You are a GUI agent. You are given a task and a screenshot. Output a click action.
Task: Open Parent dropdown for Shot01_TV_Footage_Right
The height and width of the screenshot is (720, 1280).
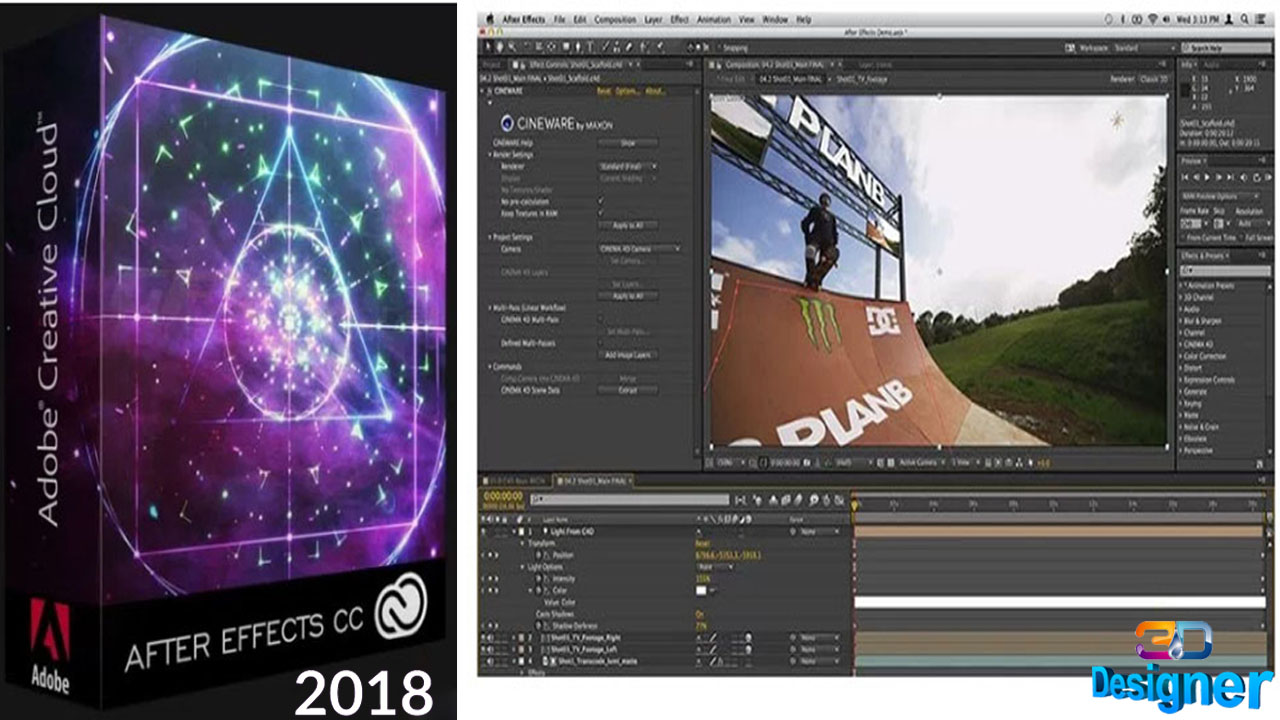pos(820,638)
